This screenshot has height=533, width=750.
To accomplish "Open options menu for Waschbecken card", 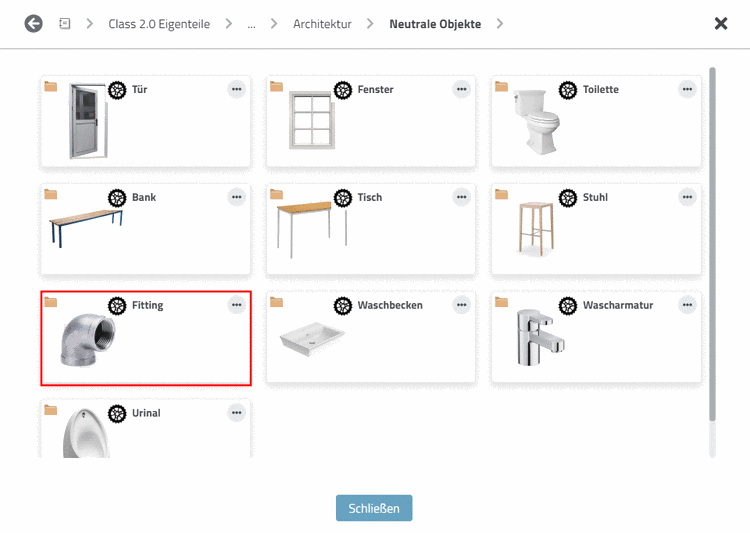I will 462,305.
